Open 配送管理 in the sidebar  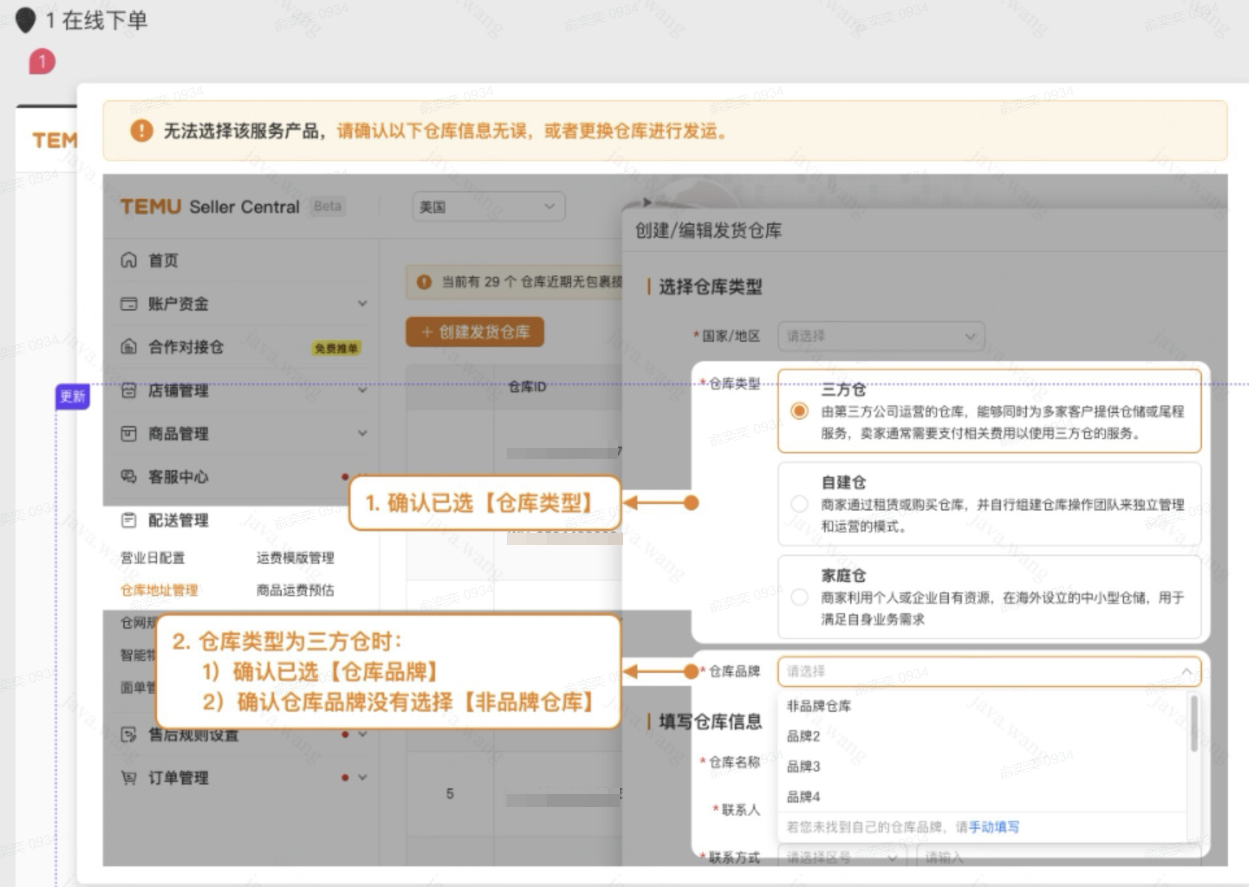tap(178, 520)
